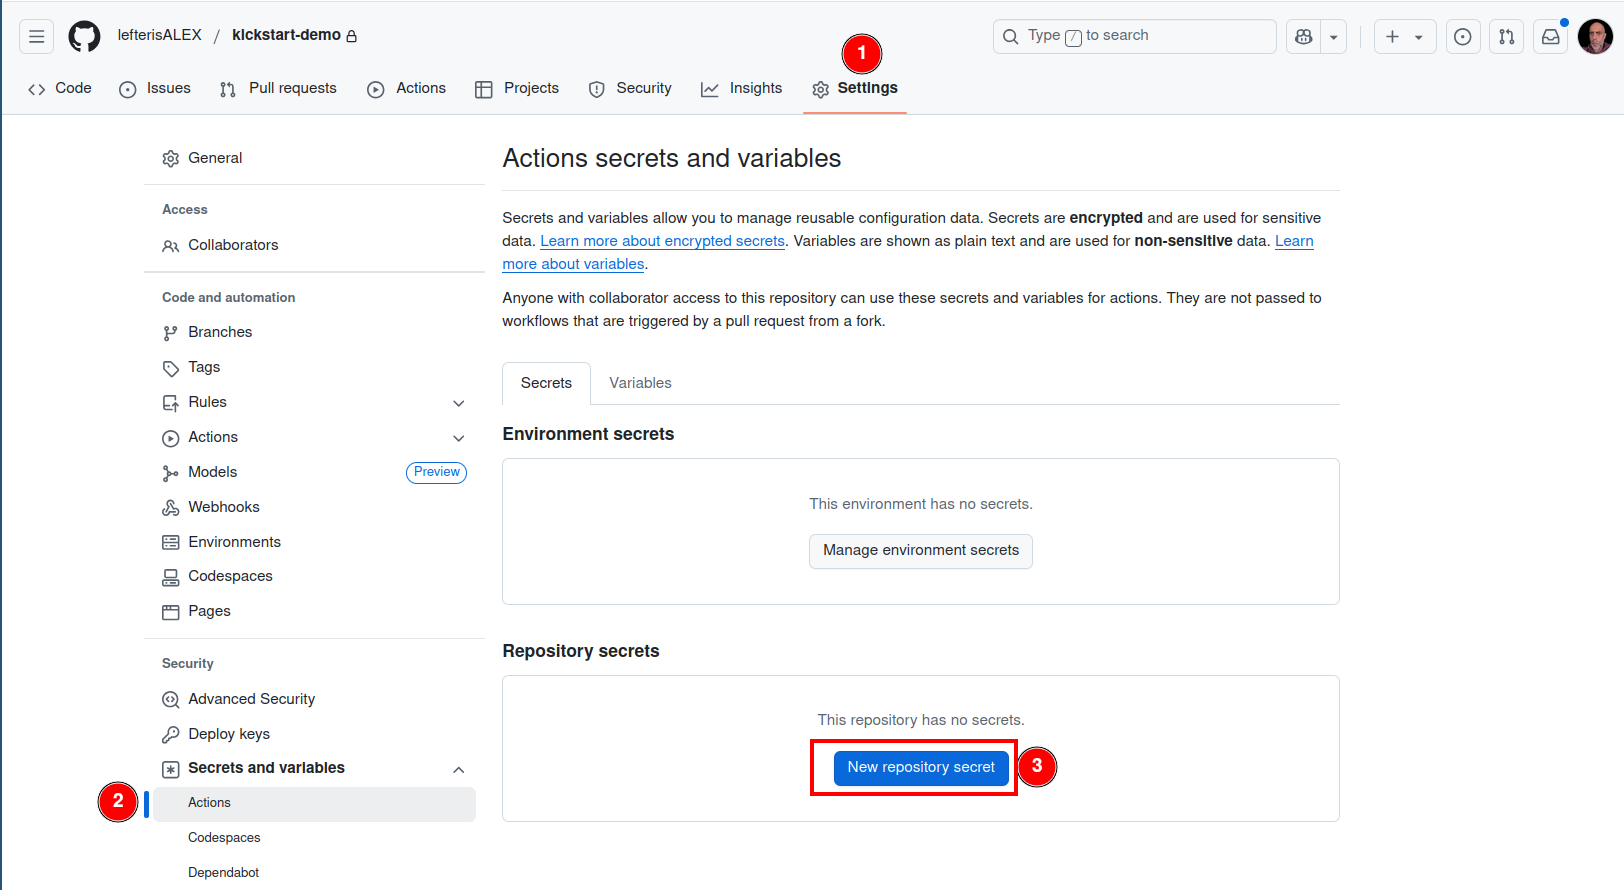Click the Environments server icon
The height and width of the screenshot is (890, 1624).
tap(171, 542)
